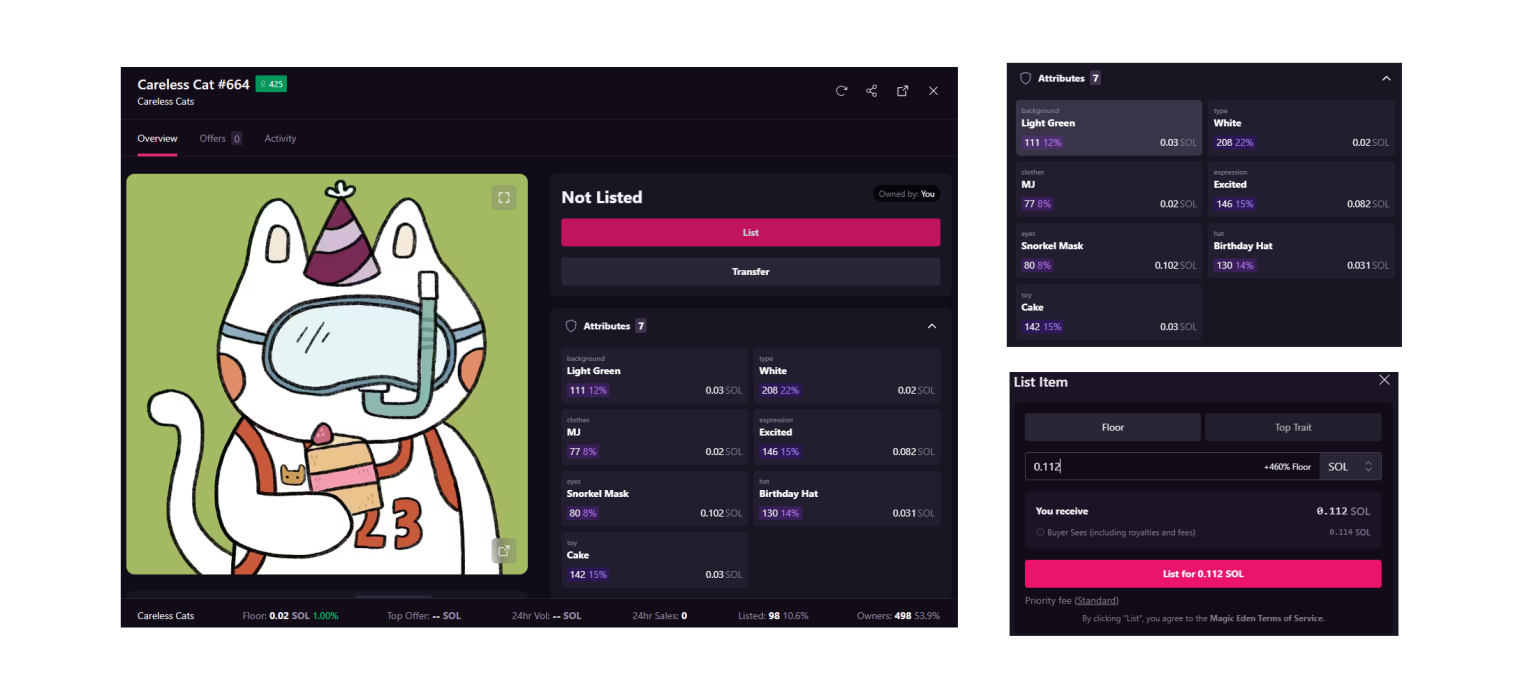
Task: Click Excited in the standalone Attributes panel
Action: coord(1301,189)
